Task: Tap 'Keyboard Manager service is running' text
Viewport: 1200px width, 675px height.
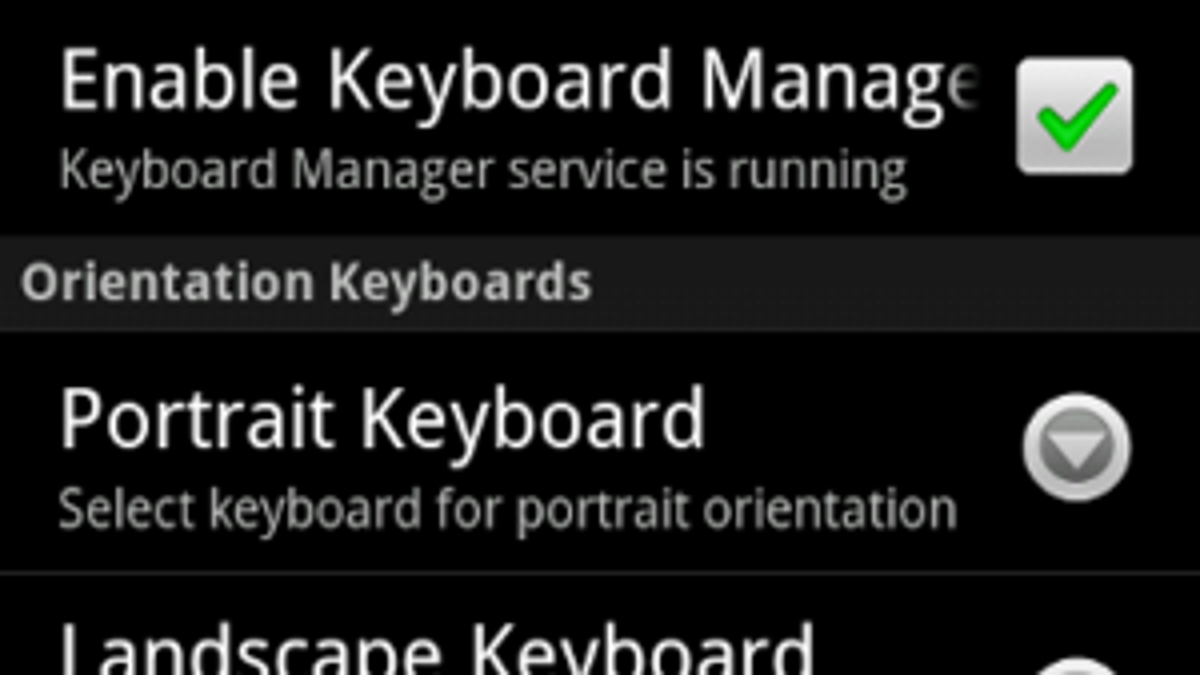Action: [x=483, y=170]
